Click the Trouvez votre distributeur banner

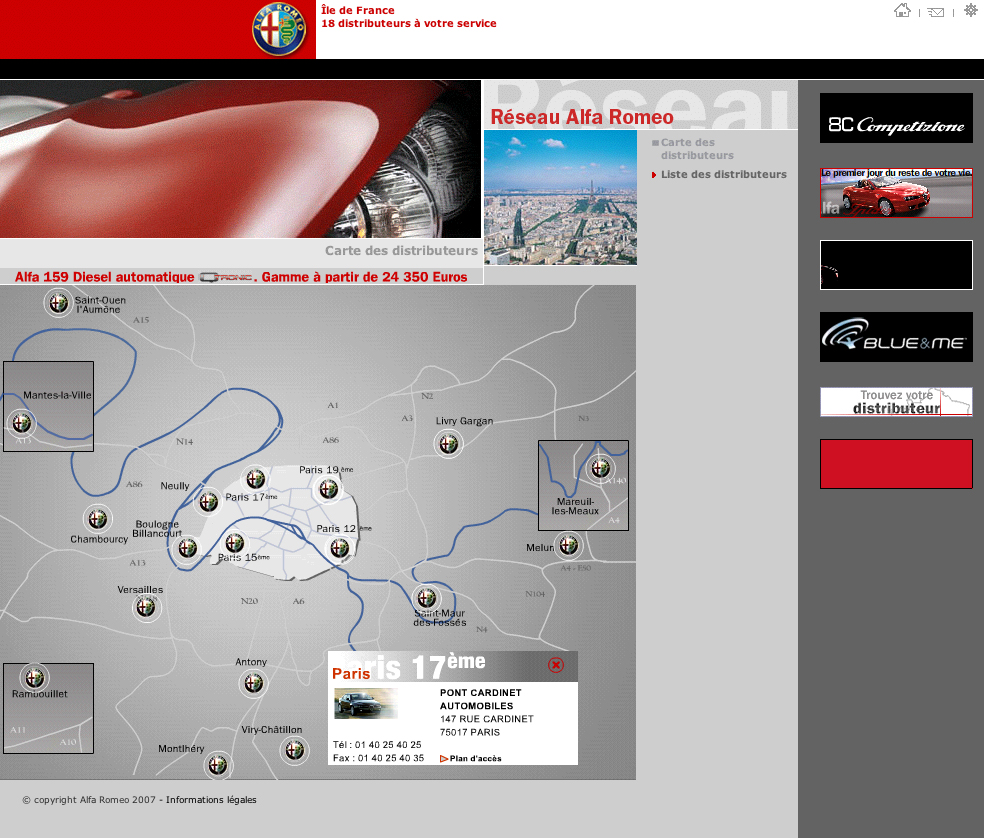click(896, 402)
